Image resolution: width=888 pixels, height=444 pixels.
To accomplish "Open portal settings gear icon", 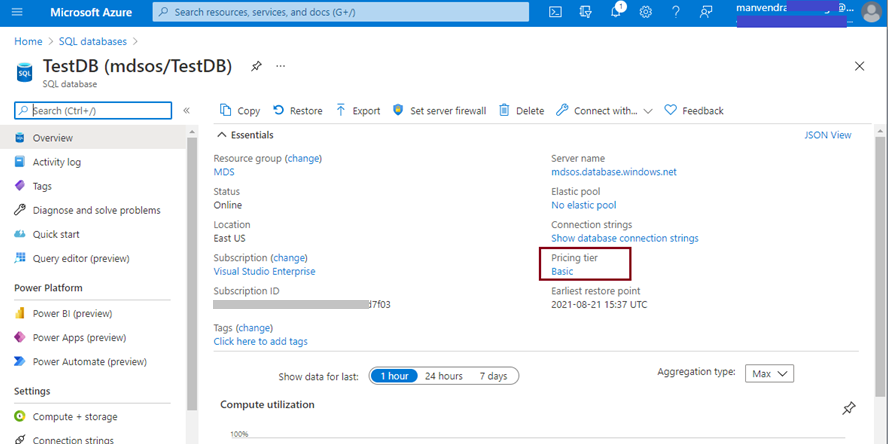I will click(x=646, y=12).
